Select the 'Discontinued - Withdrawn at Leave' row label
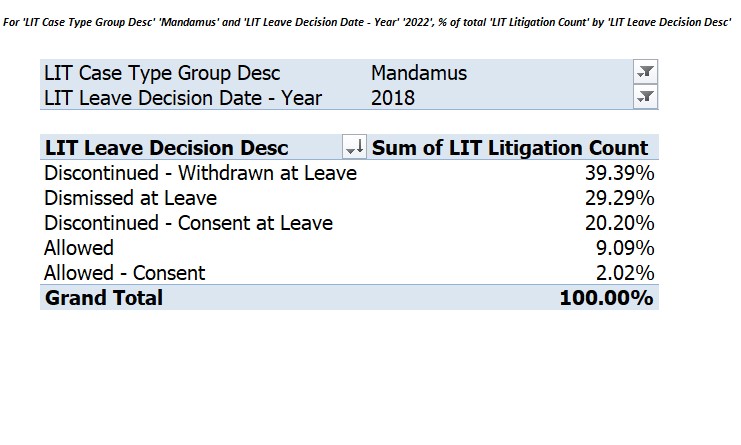 point(200,173)
